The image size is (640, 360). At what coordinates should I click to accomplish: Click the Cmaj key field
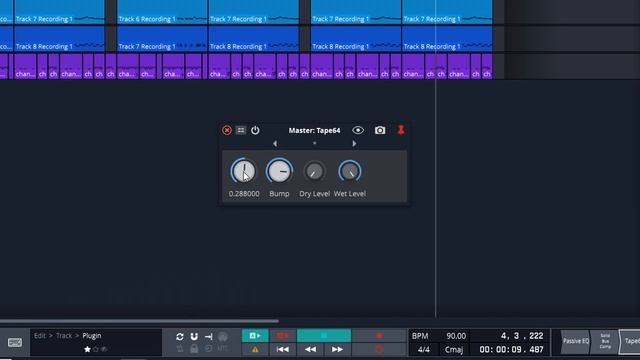point(454,350)
